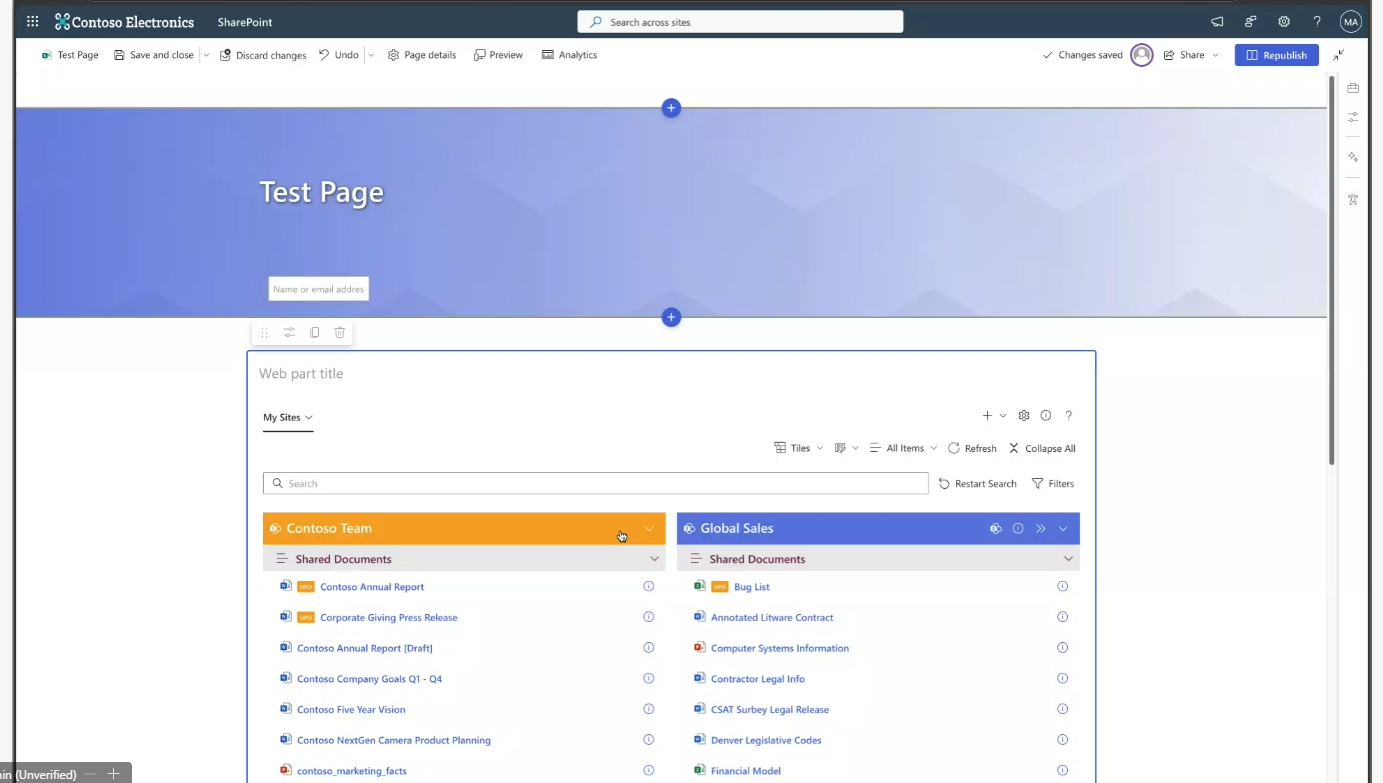Viewport: 1383px width, 783px height.
Task: Show info for the Global Sales site
Action: pos(1018,528)
